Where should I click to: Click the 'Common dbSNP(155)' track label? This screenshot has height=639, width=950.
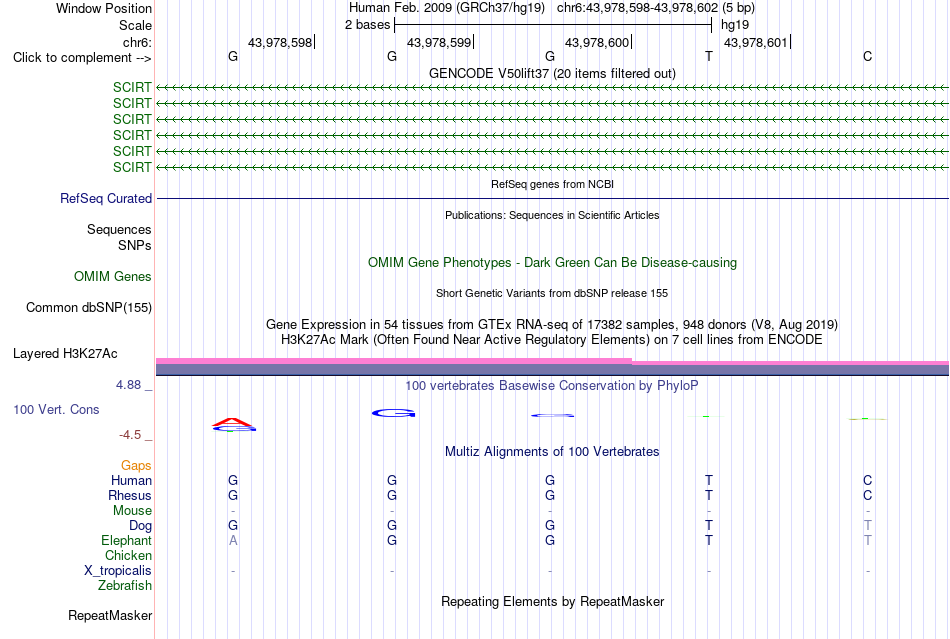89,308
